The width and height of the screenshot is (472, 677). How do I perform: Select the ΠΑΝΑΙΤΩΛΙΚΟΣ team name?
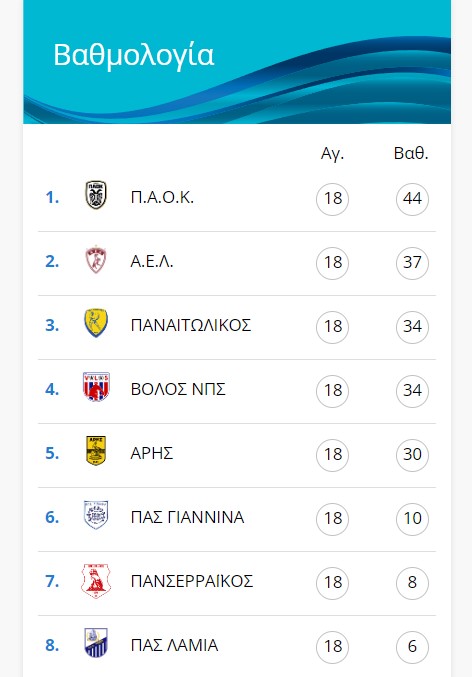tap(191, 325)
